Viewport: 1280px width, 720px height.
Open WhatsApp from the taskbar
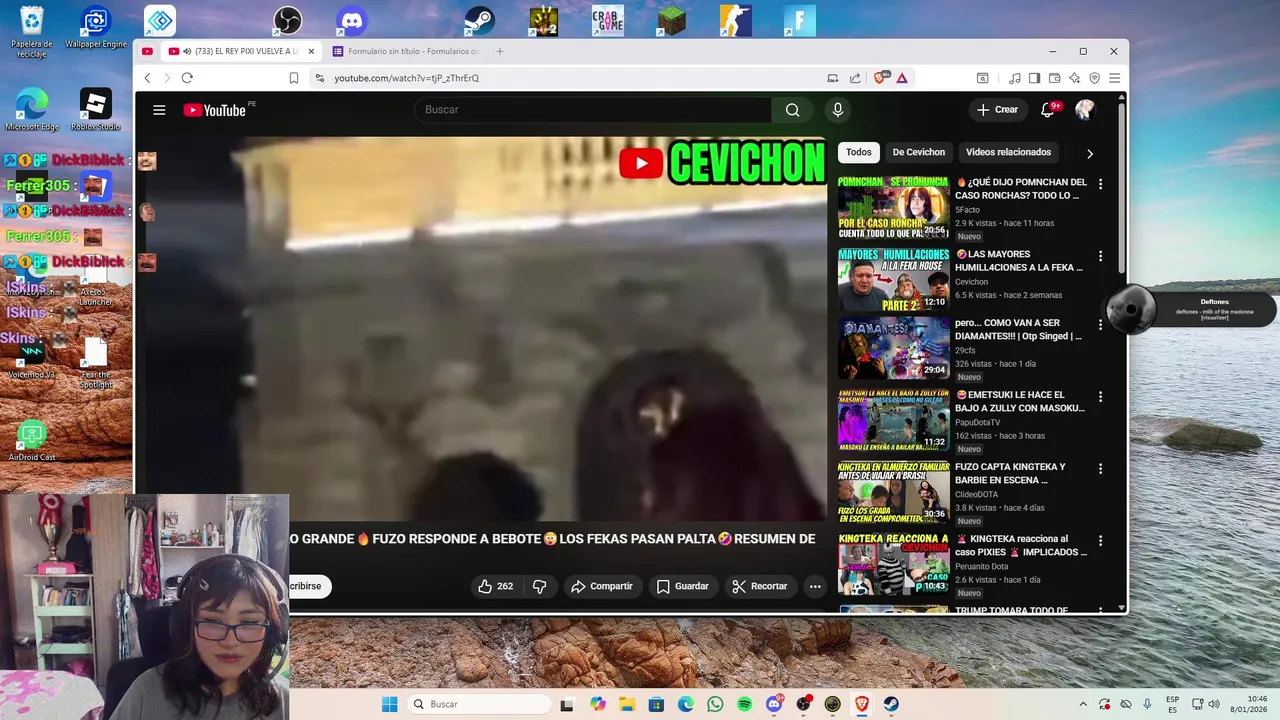click(x=715, y=704)
